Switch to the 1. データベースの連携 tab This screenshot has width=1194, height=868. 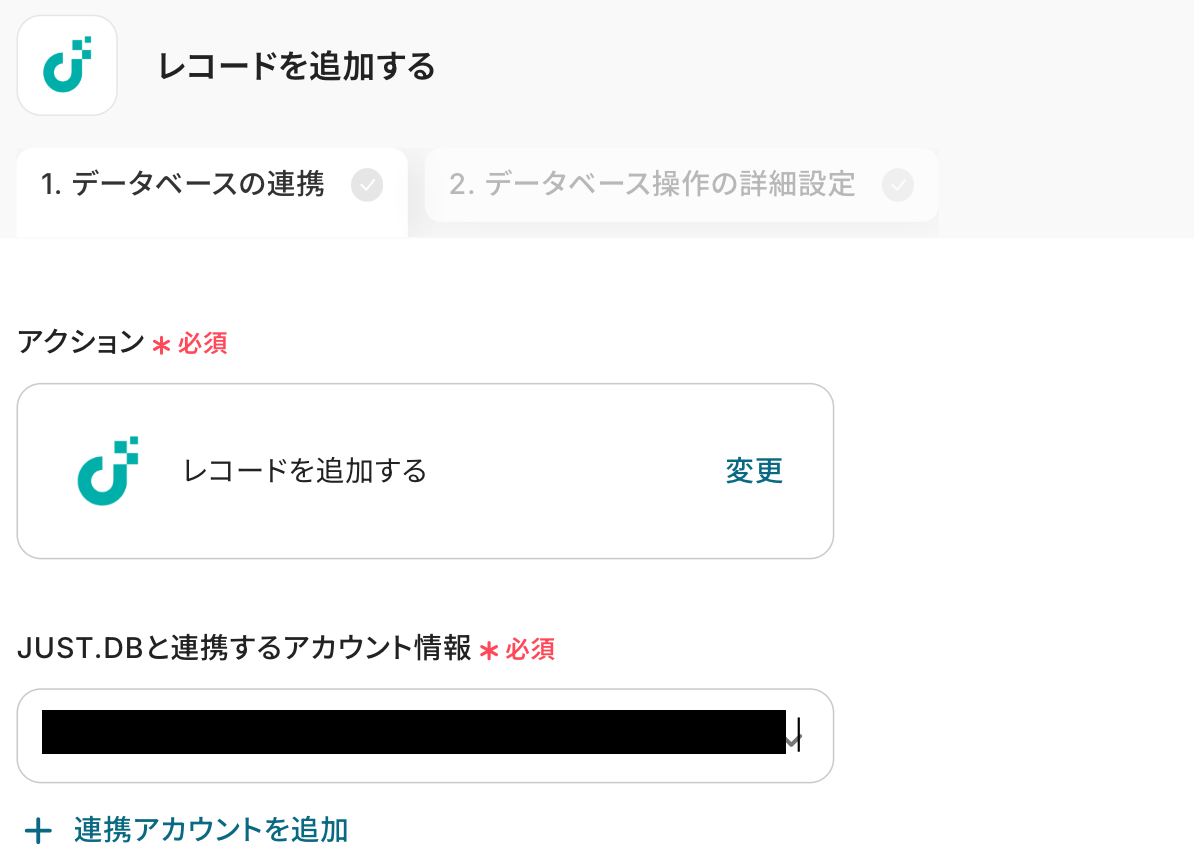183,185
